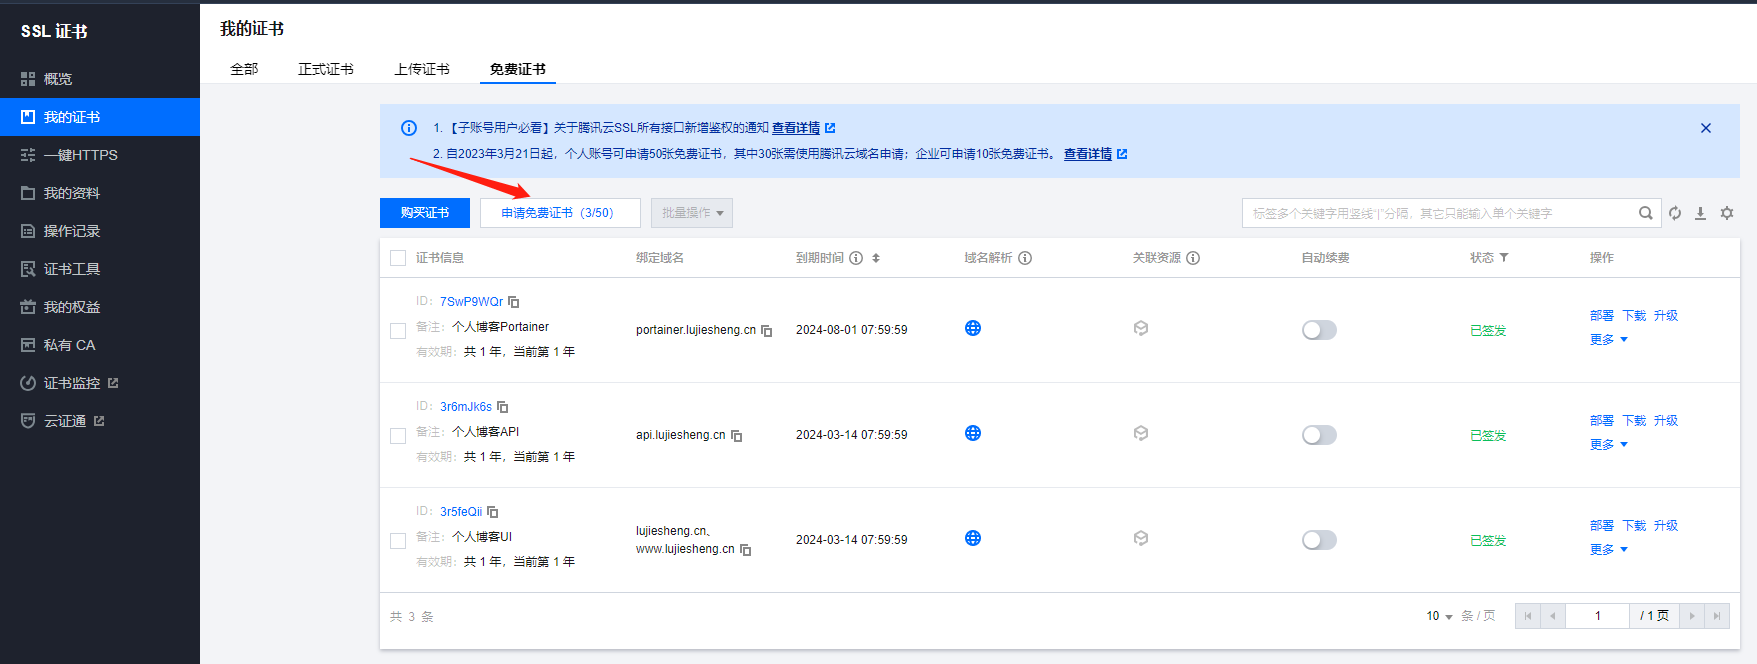This screenshot has height=664, width=1757.
Task: Open 证书监控 external link in sidebar
Action: [x=100, y=383]
